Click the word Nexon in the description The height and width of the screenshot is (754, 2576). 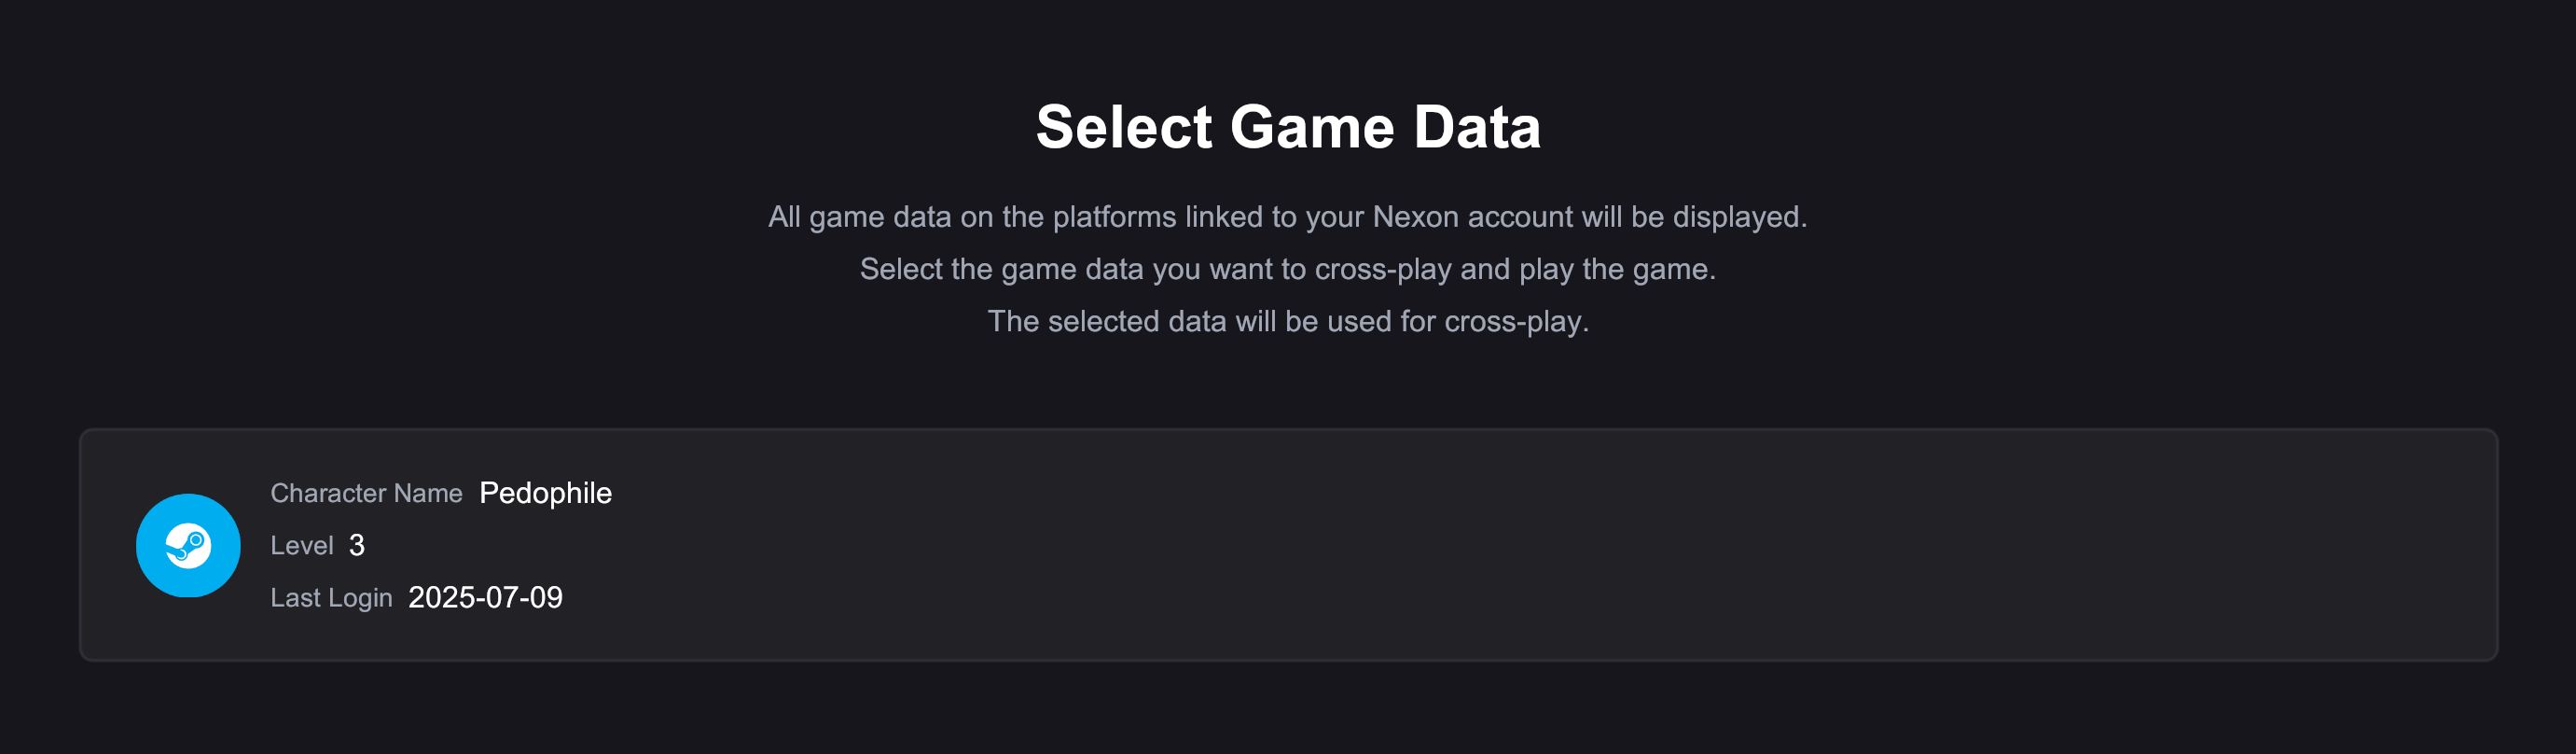(1415, 217)
